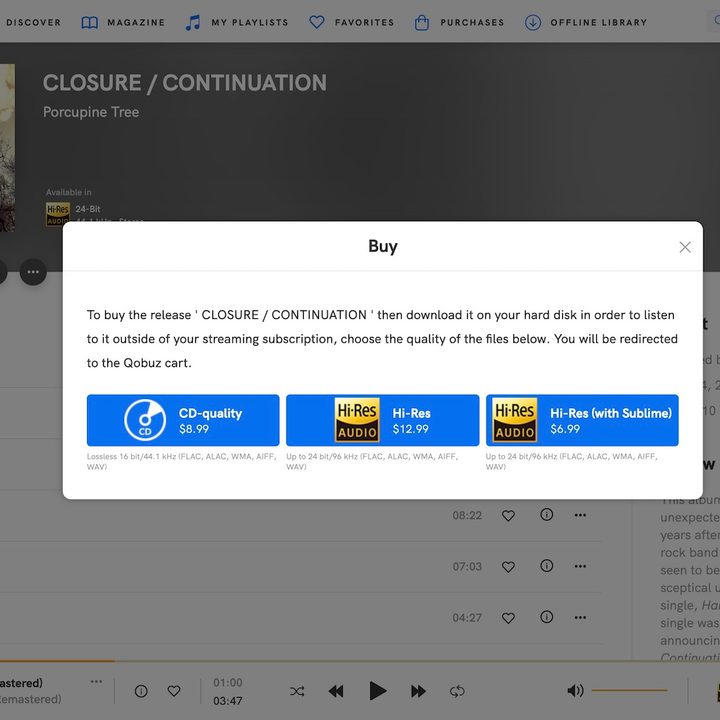Open the Discover section
This screenshot has height=720, width=720.
point(32,22)
